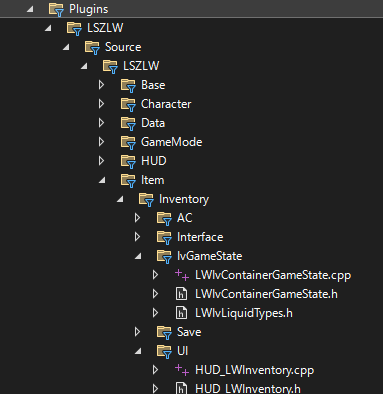
Task: Expand the AC folder
Action: [138, 218]
